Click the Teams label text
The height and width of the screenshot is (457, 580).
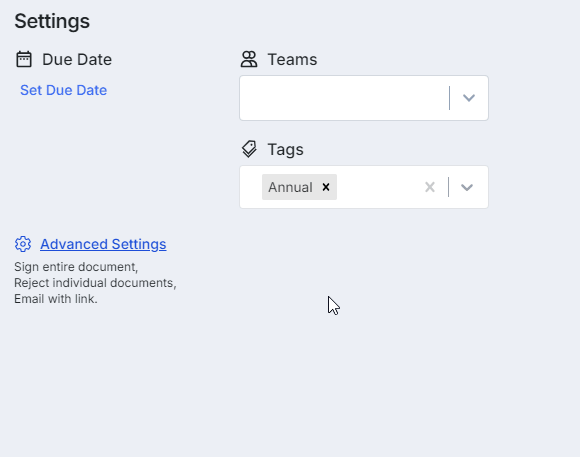(292, 60)
